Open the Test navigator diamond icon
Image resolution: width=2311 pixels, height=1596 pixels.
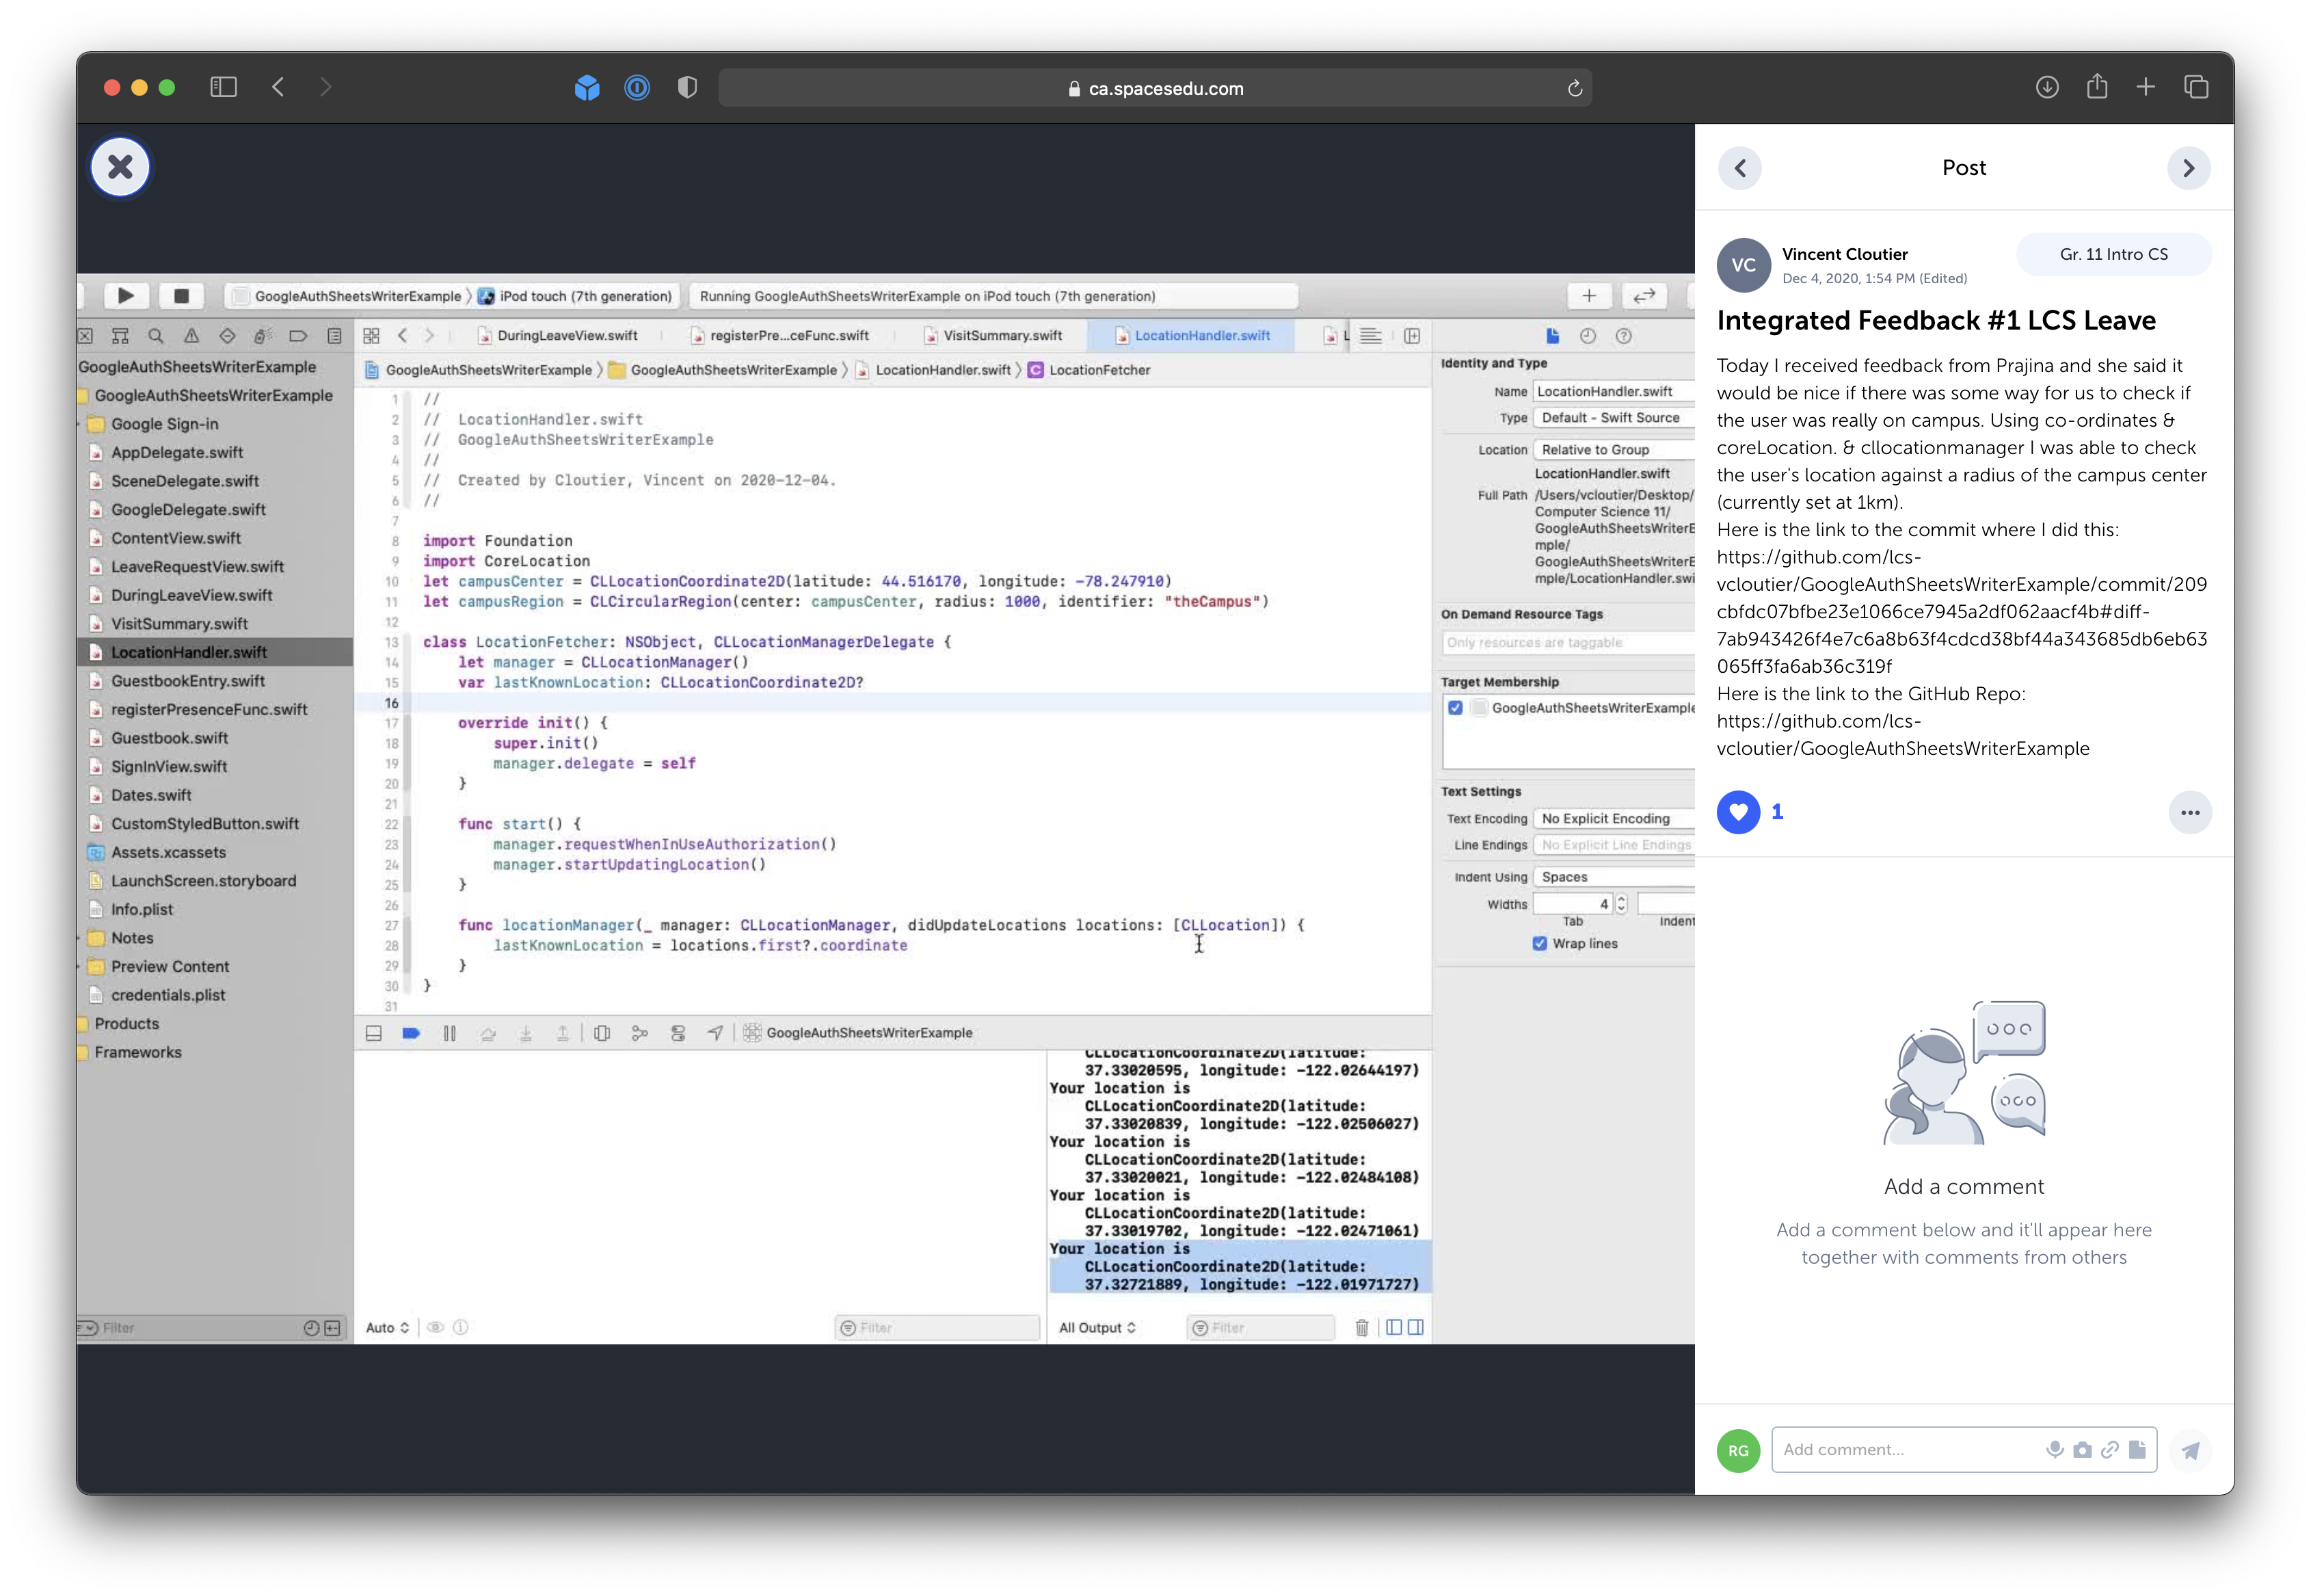pos(227,336)
